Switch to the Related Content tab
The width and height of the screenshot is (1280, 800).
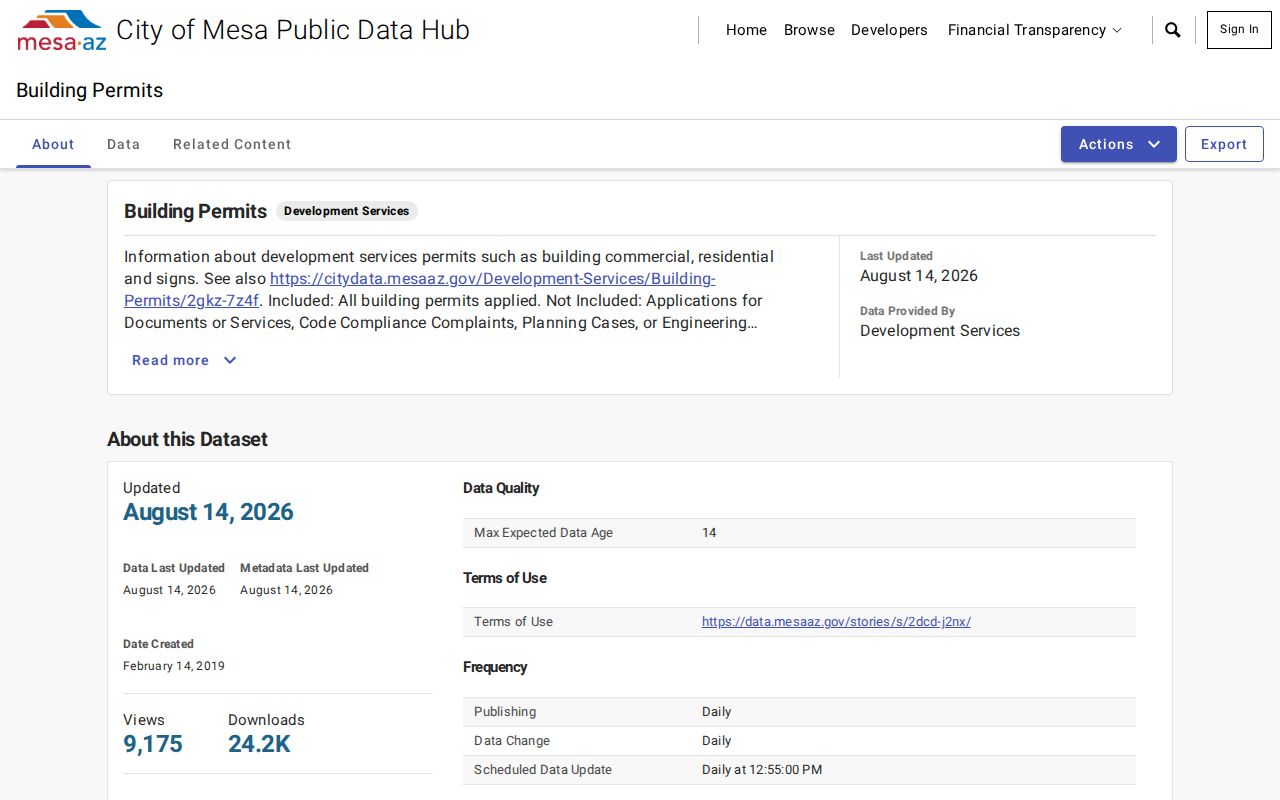(232, 144)
